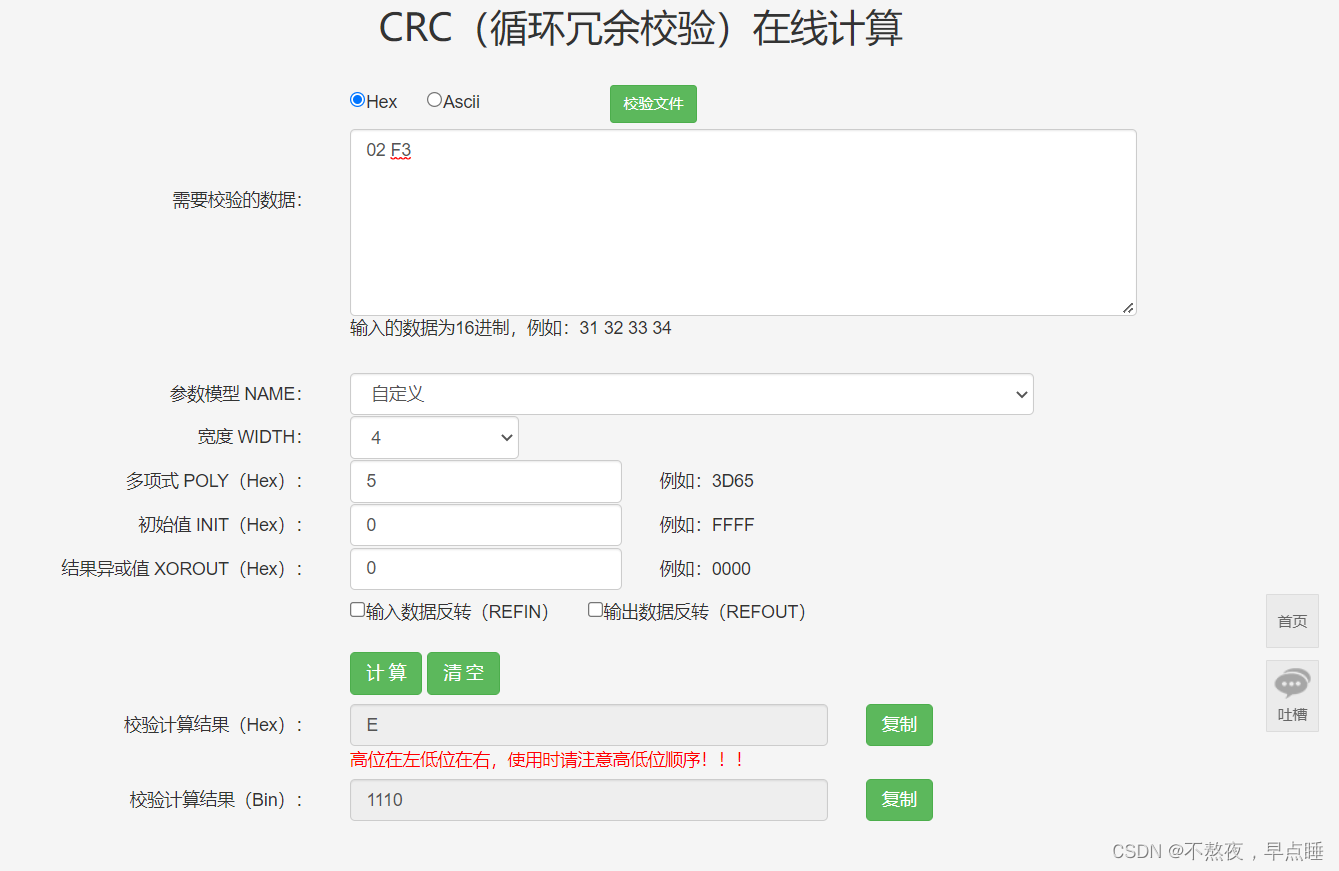This screenshot has width=1339, height=871.
Task: Click the 校验文件 button
Action: point(653,104)
